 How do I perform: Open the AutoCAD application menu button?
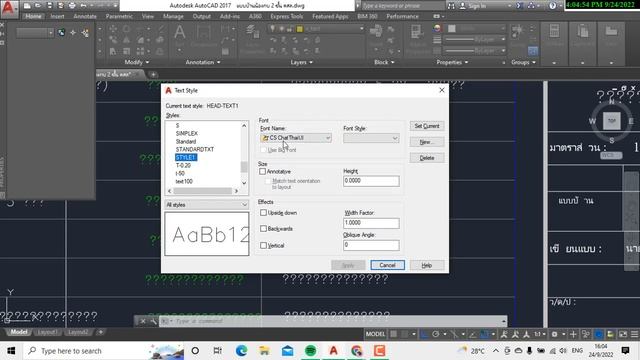pos(9,9)
